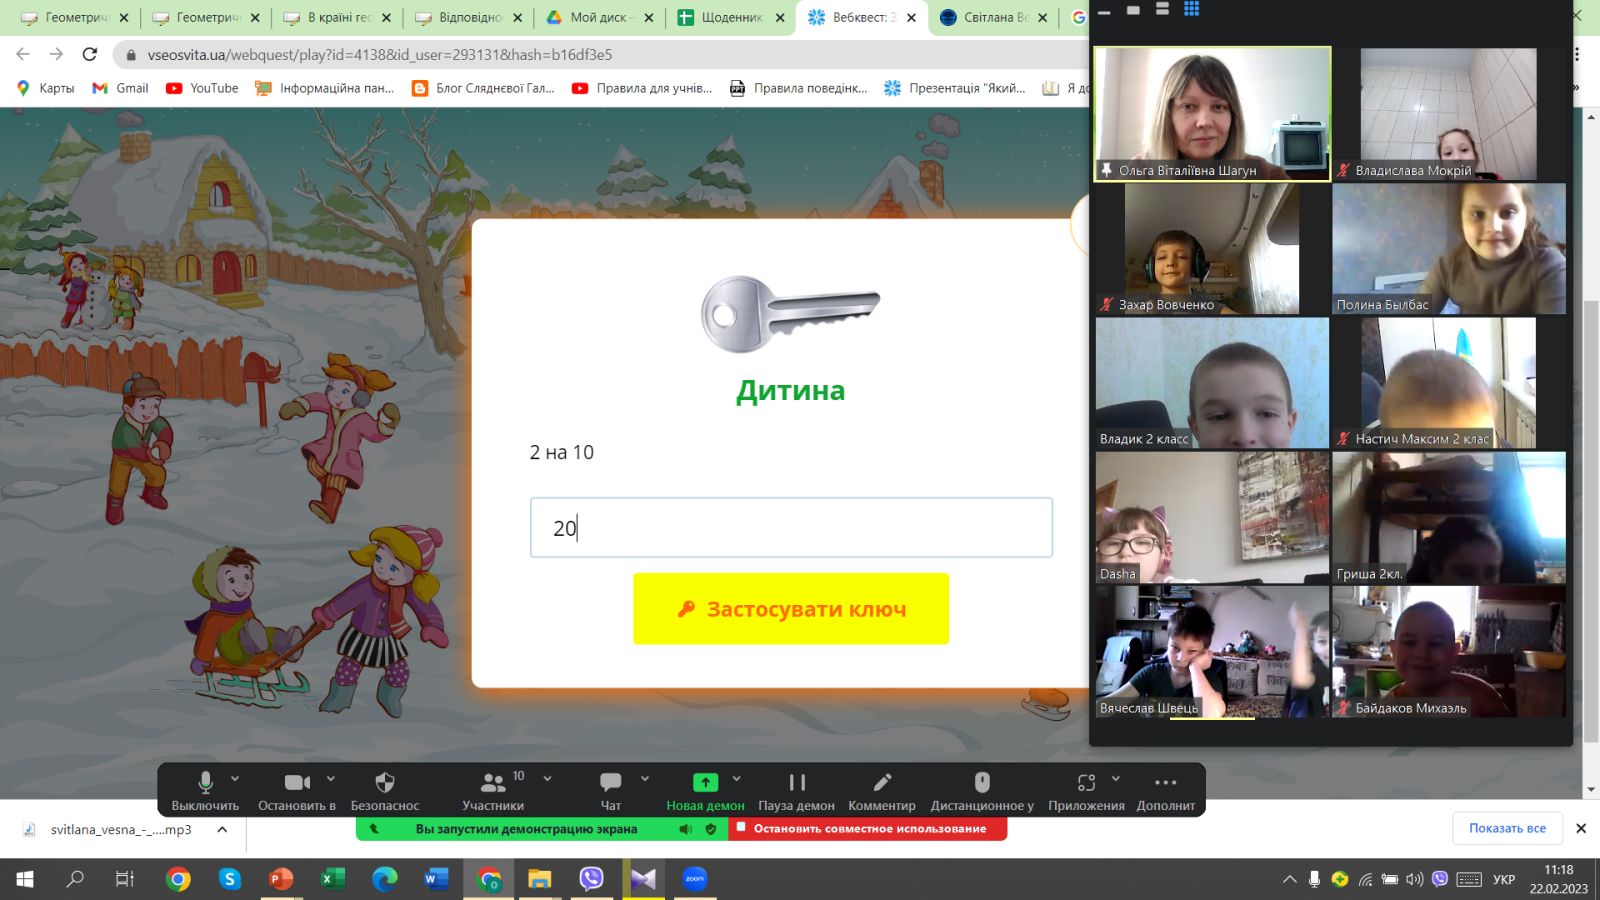
Task: Open the Комментировать pencil tool
Action: (x=881, y=783)
